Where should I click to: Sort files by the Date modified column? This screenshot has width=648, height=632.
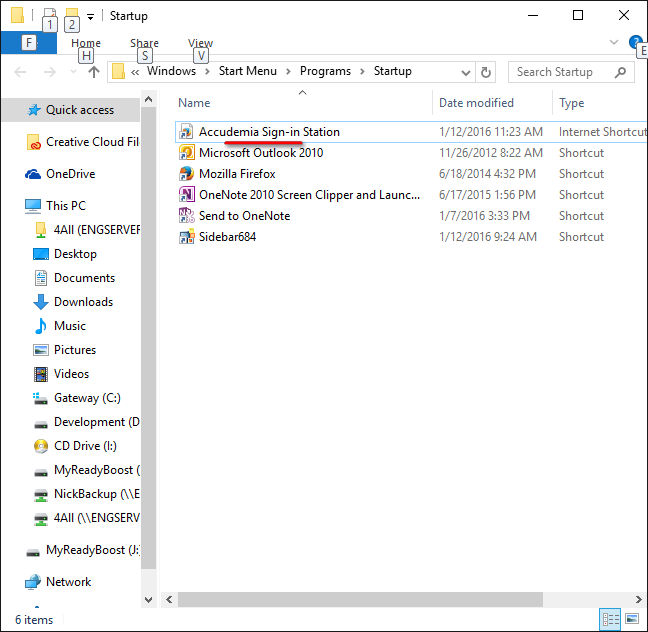(x=476, y=103)
